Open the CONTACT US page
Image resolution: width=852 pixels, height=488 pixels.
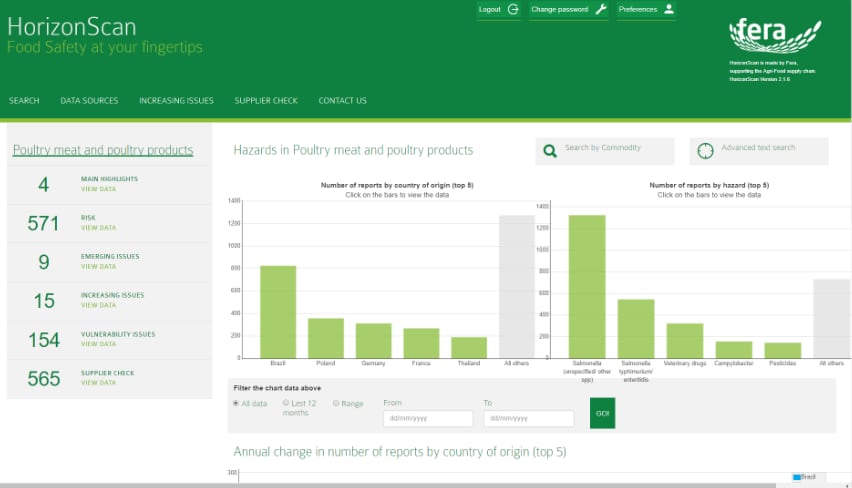pos(342,101)
